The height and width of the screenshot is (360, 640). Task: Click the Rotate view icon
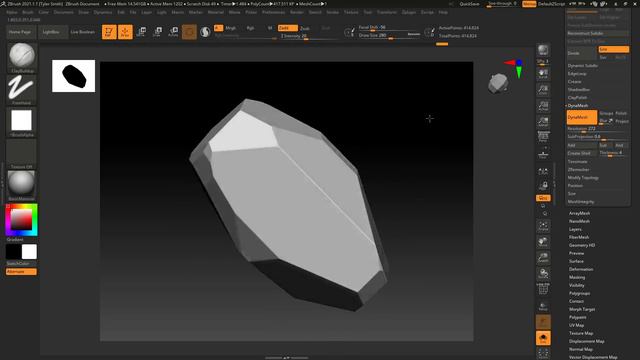point(543,274)
